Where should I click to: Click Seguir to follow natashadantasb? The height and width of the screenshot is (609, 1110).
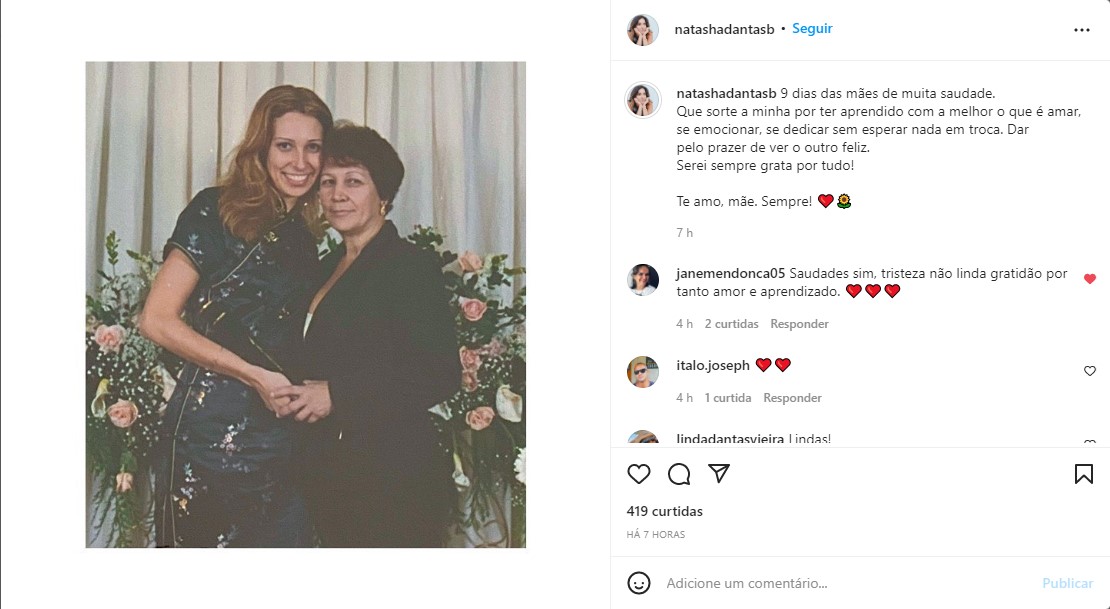[x=812, y=29]
